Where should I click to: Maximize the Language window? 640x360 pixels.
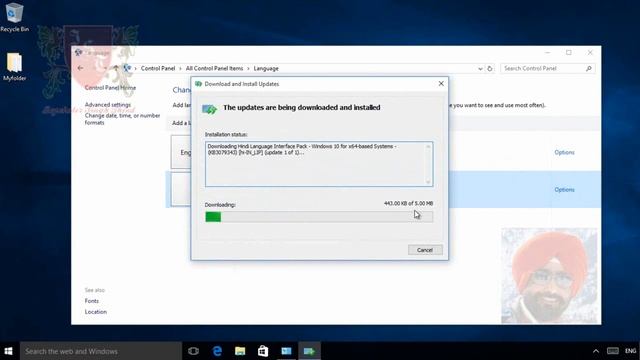coord(569,53)
